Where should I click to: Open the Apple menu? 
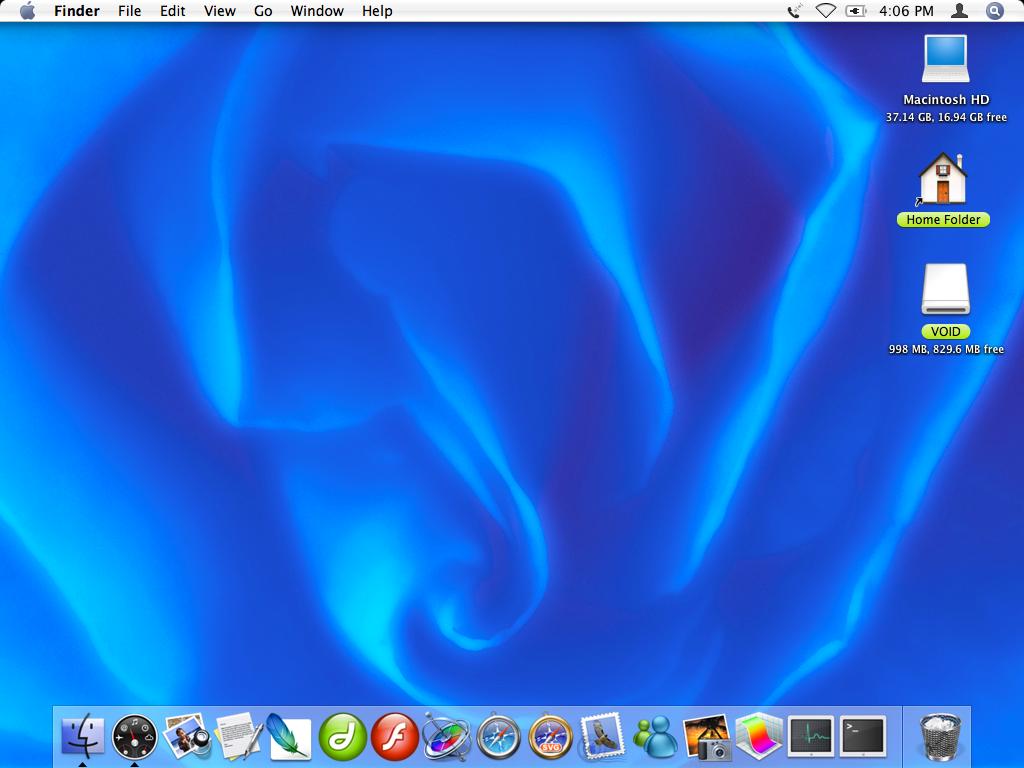[27, 11]
